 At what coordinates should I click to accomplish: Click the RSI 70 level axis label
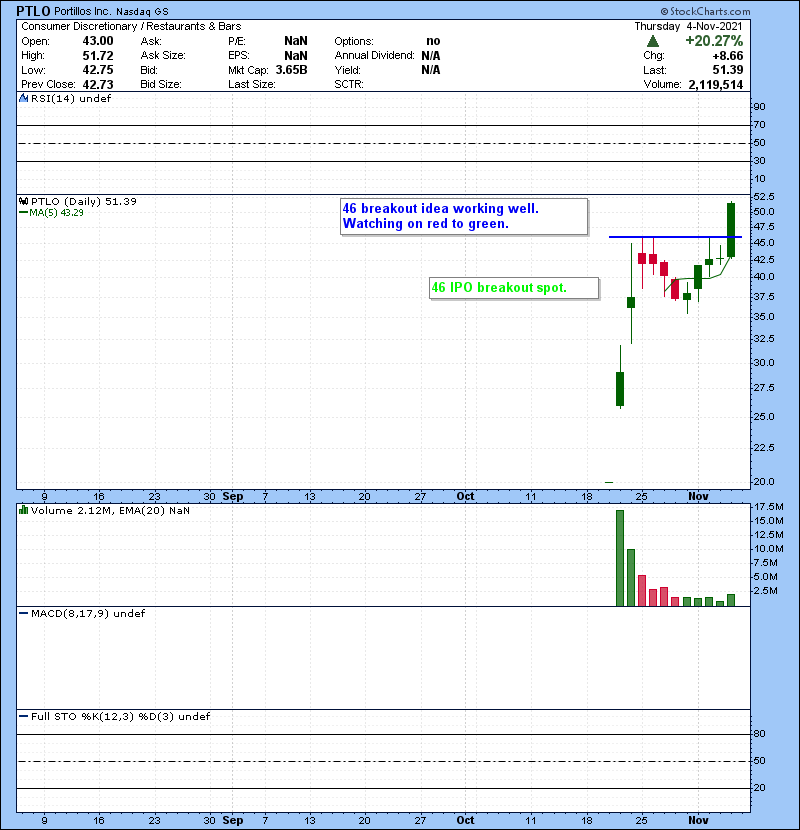click(x=760, y=125)
